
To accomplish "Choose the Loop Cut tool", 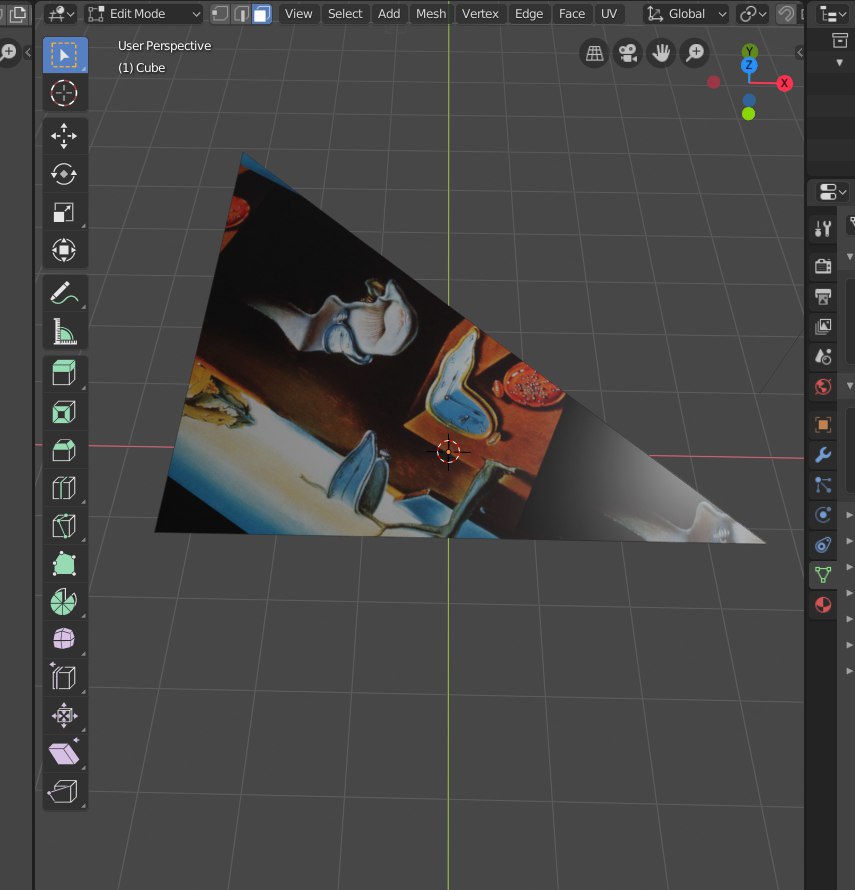I will click(65, 488).
